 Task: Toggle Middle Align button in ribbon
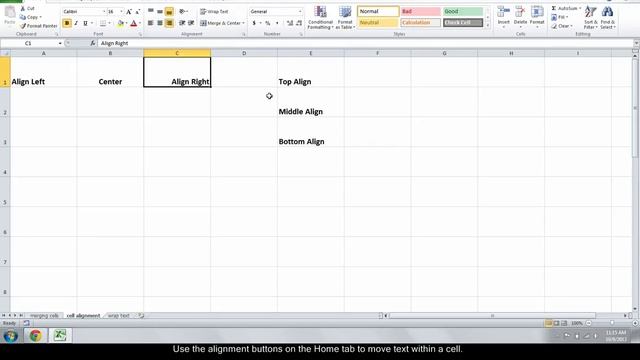coord(160,12)
